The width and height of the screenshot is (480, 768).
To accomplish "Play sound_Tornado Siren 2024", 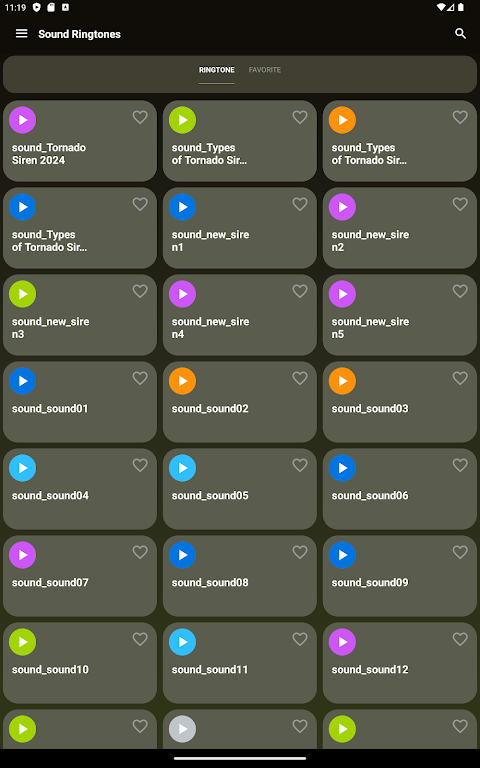I will pos(23,120).
